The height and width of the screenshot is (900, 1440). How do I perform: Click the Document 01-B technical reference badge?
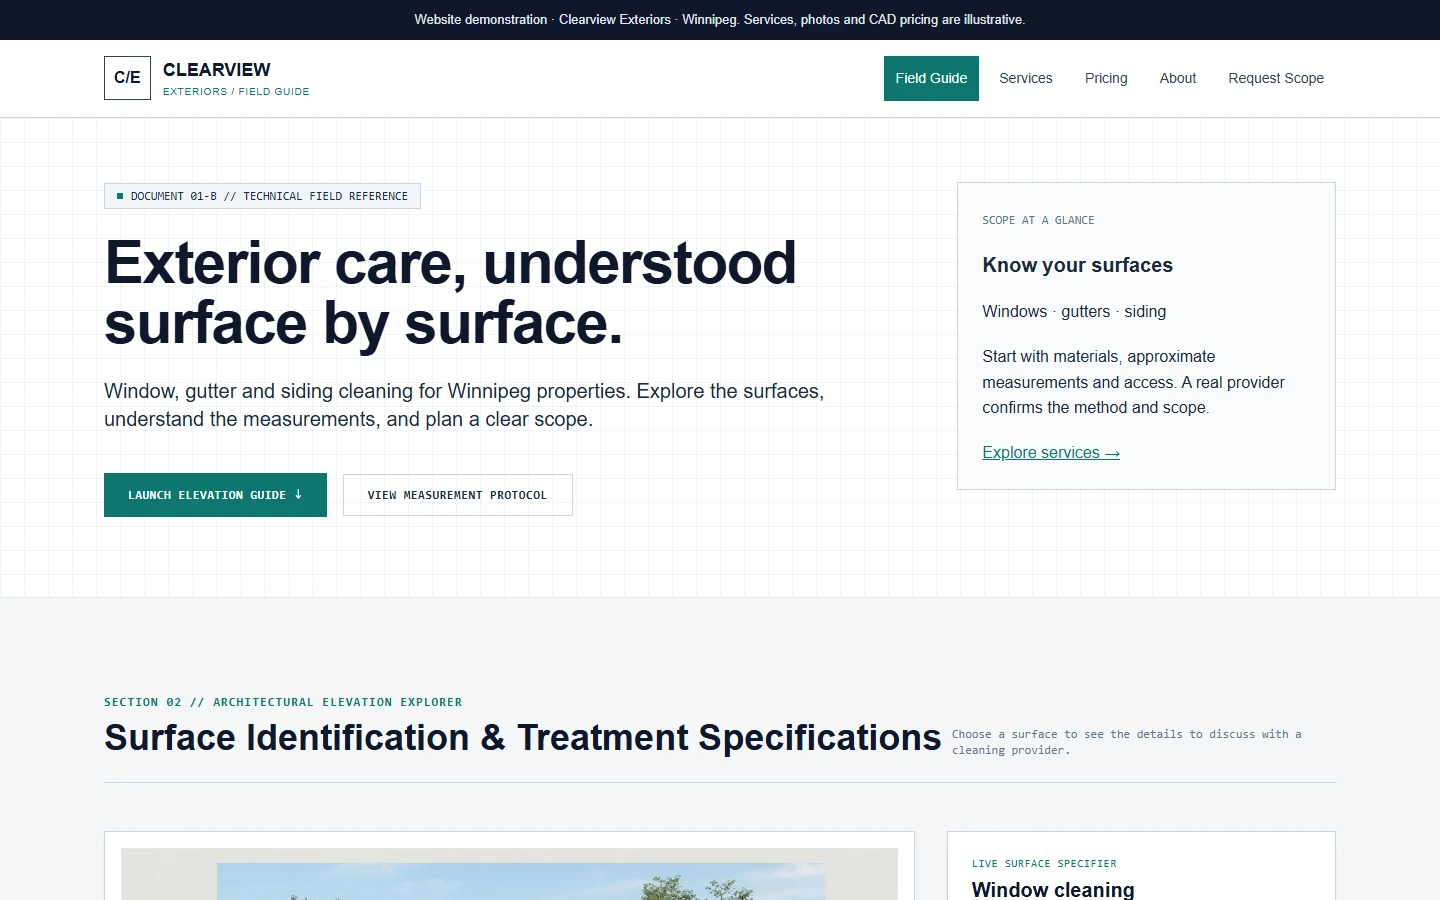262,196
